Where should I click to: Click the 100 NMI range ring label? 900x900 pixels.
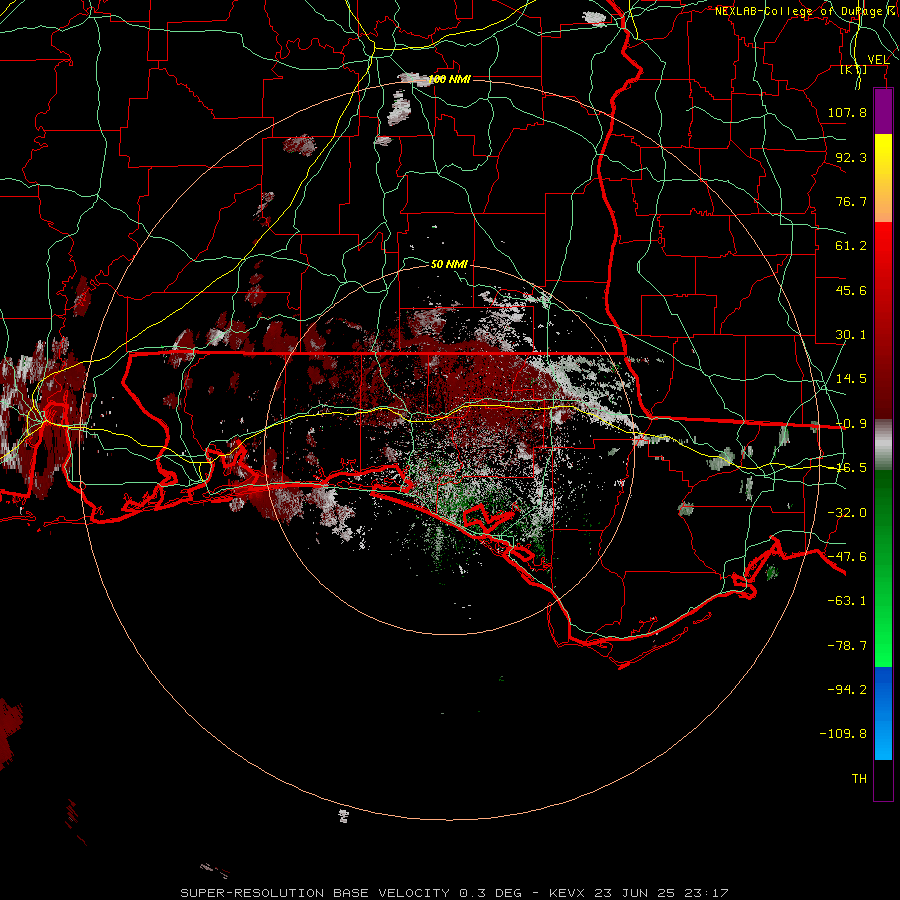[x=449, y=79]
